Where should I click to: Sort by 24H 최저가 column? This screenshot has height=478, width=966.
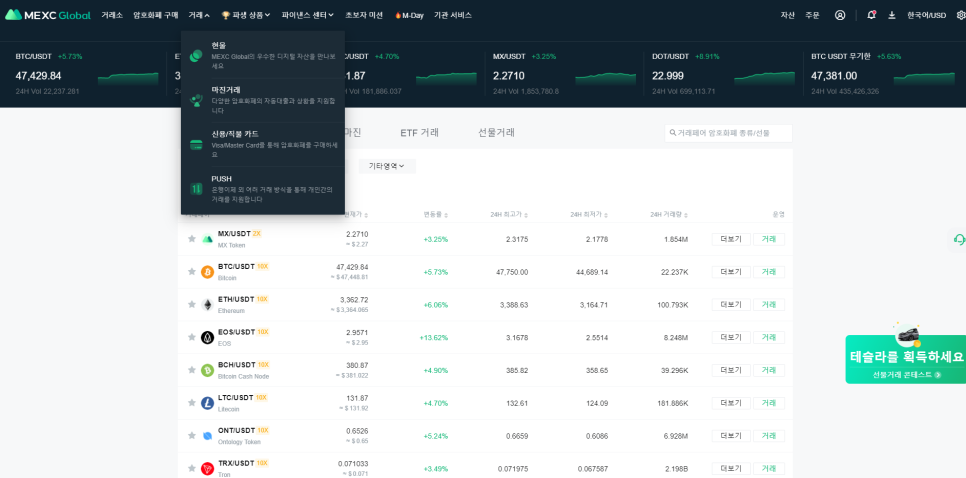coord(589,214)
